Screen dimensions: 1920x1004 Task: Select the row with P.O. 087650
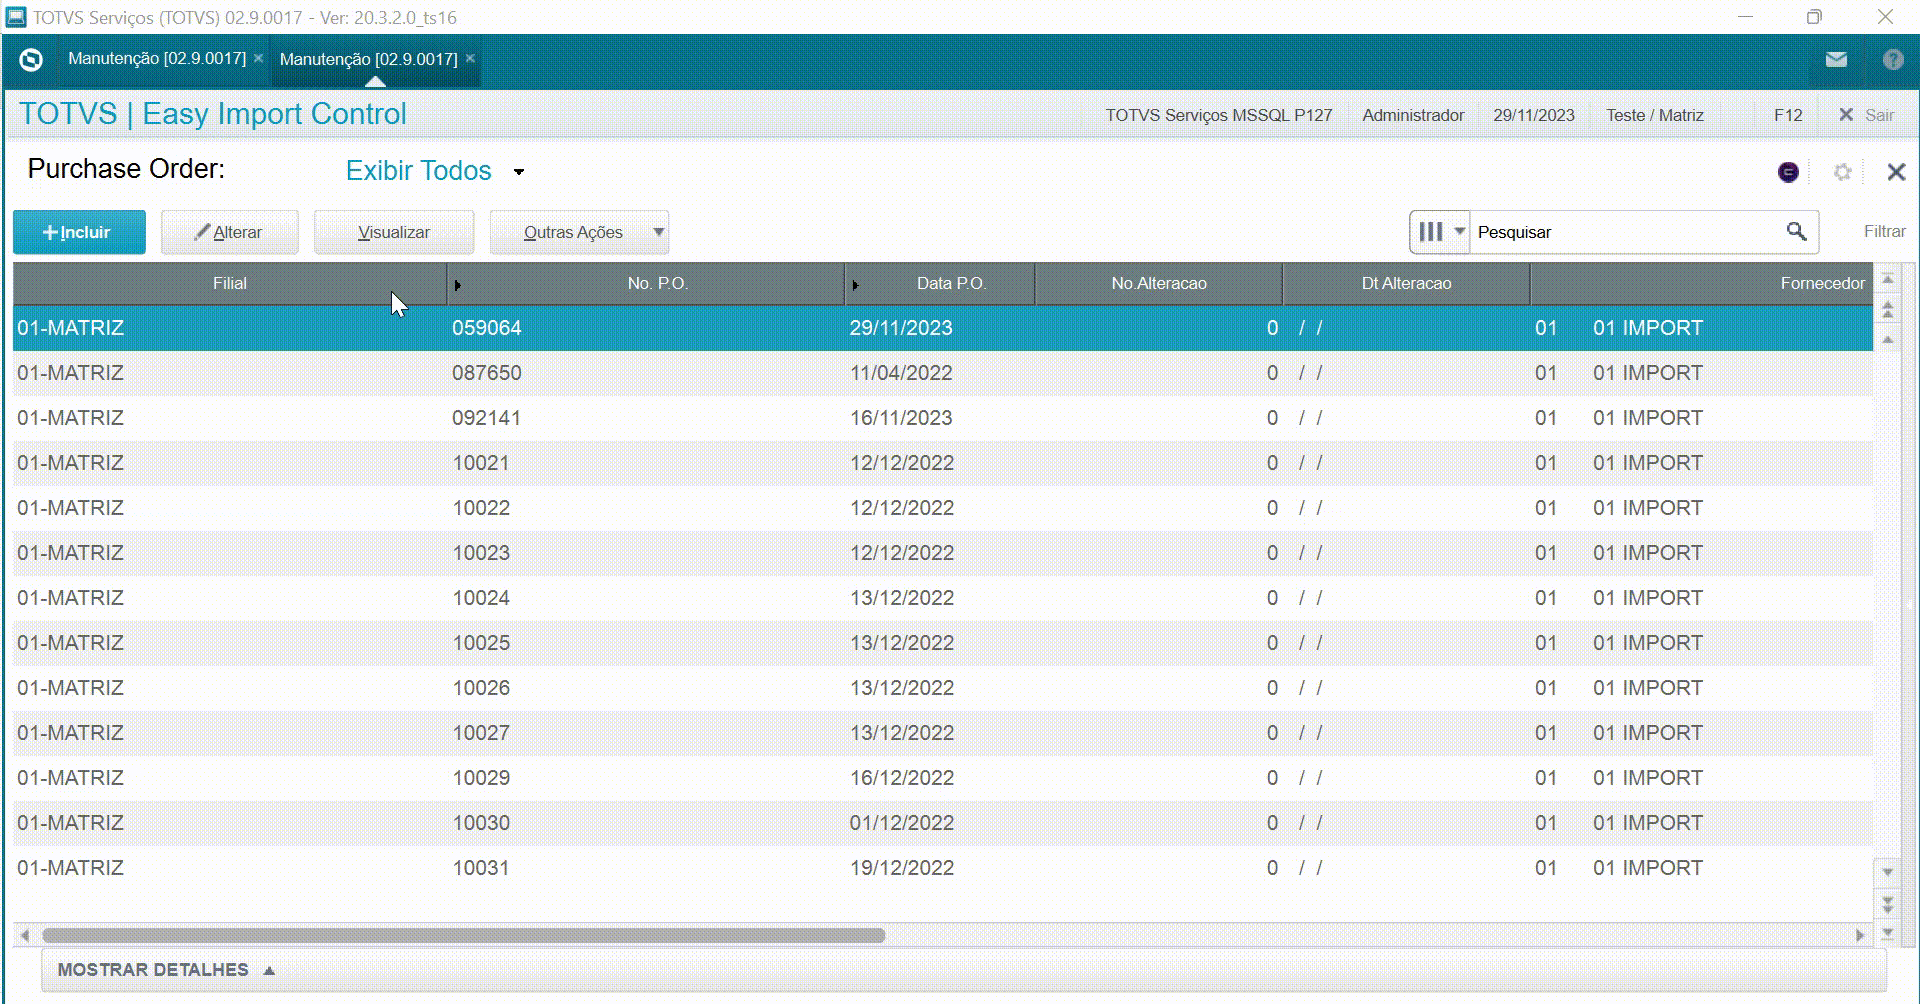coord(942,373)
